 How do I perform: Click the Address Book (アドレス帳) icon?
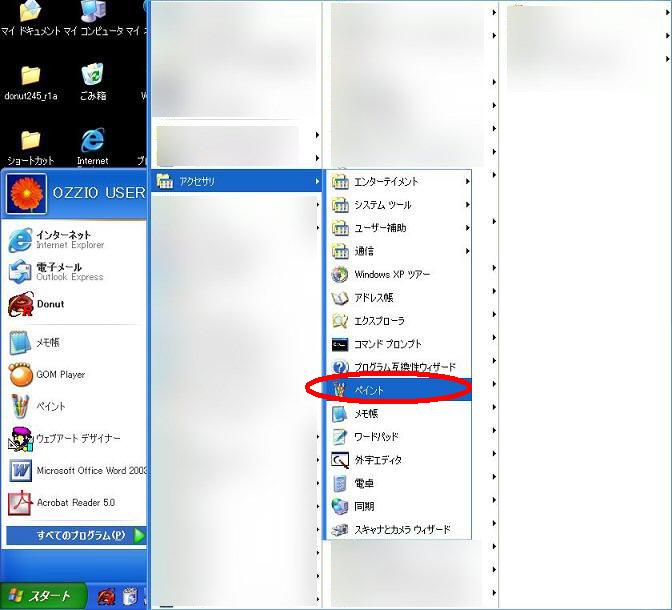(x=340, y=298)
